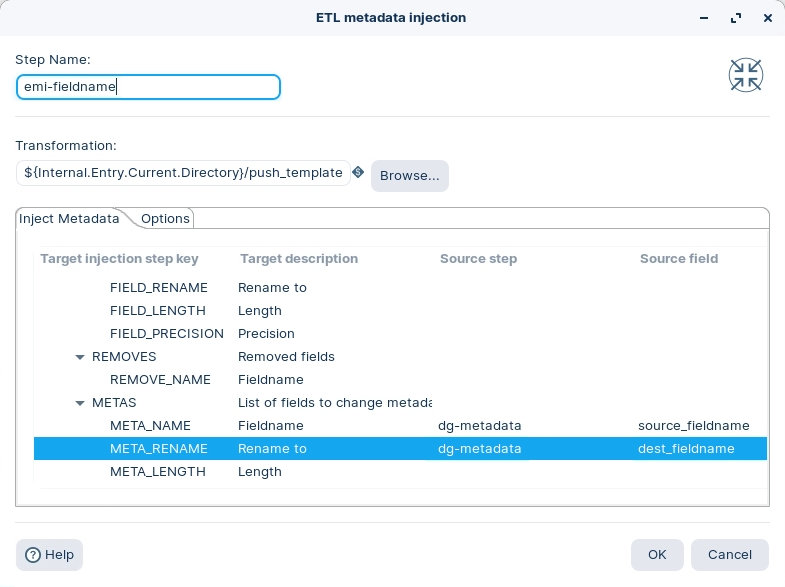
Task: Switch to the Options tab
Action: tap(165, 218)
